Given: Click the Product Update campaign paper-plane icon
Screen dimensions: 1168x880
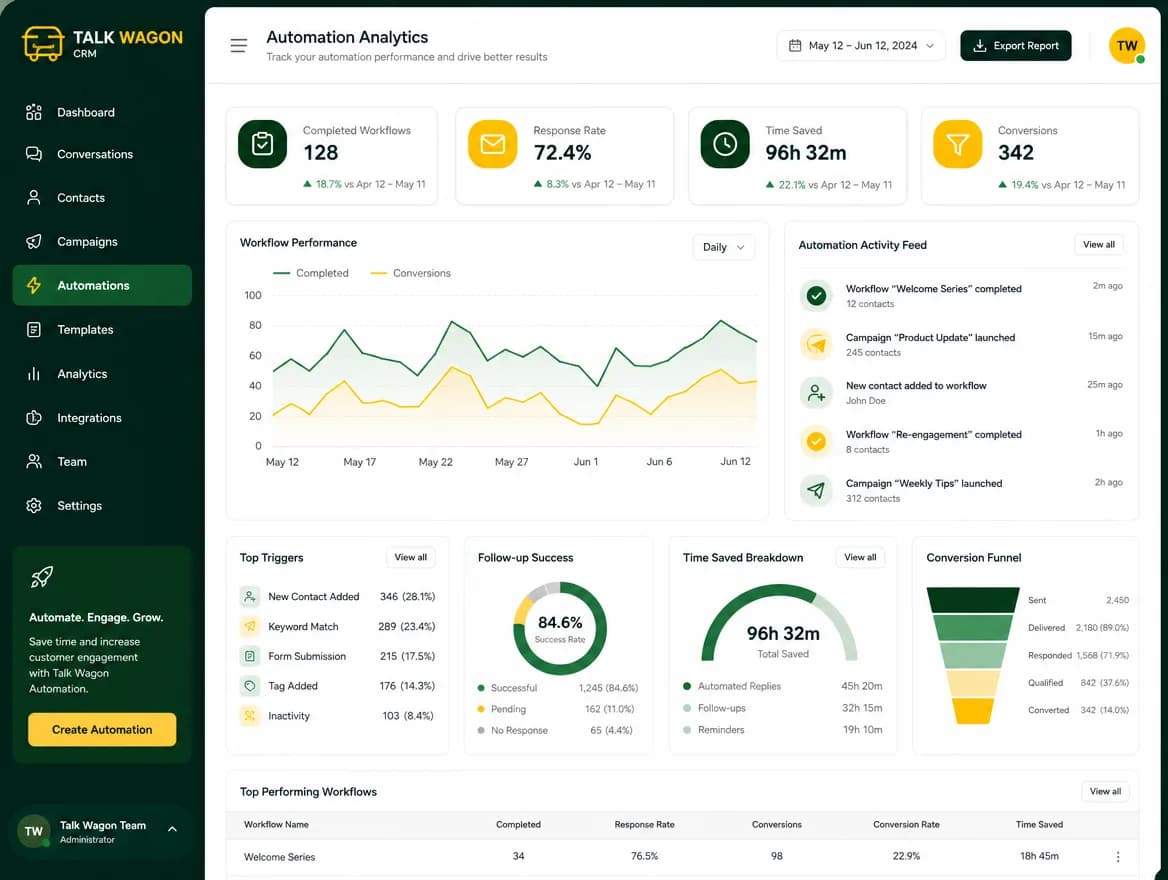Looking at the screenshot, I should (816, 344).
